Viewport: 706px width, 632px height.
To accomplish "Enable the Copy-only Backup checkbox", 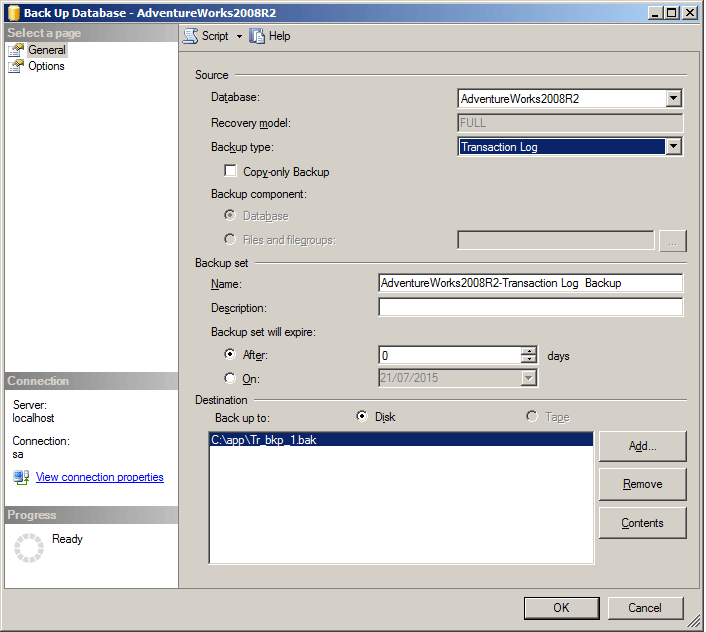I will [x=230, y=171].
